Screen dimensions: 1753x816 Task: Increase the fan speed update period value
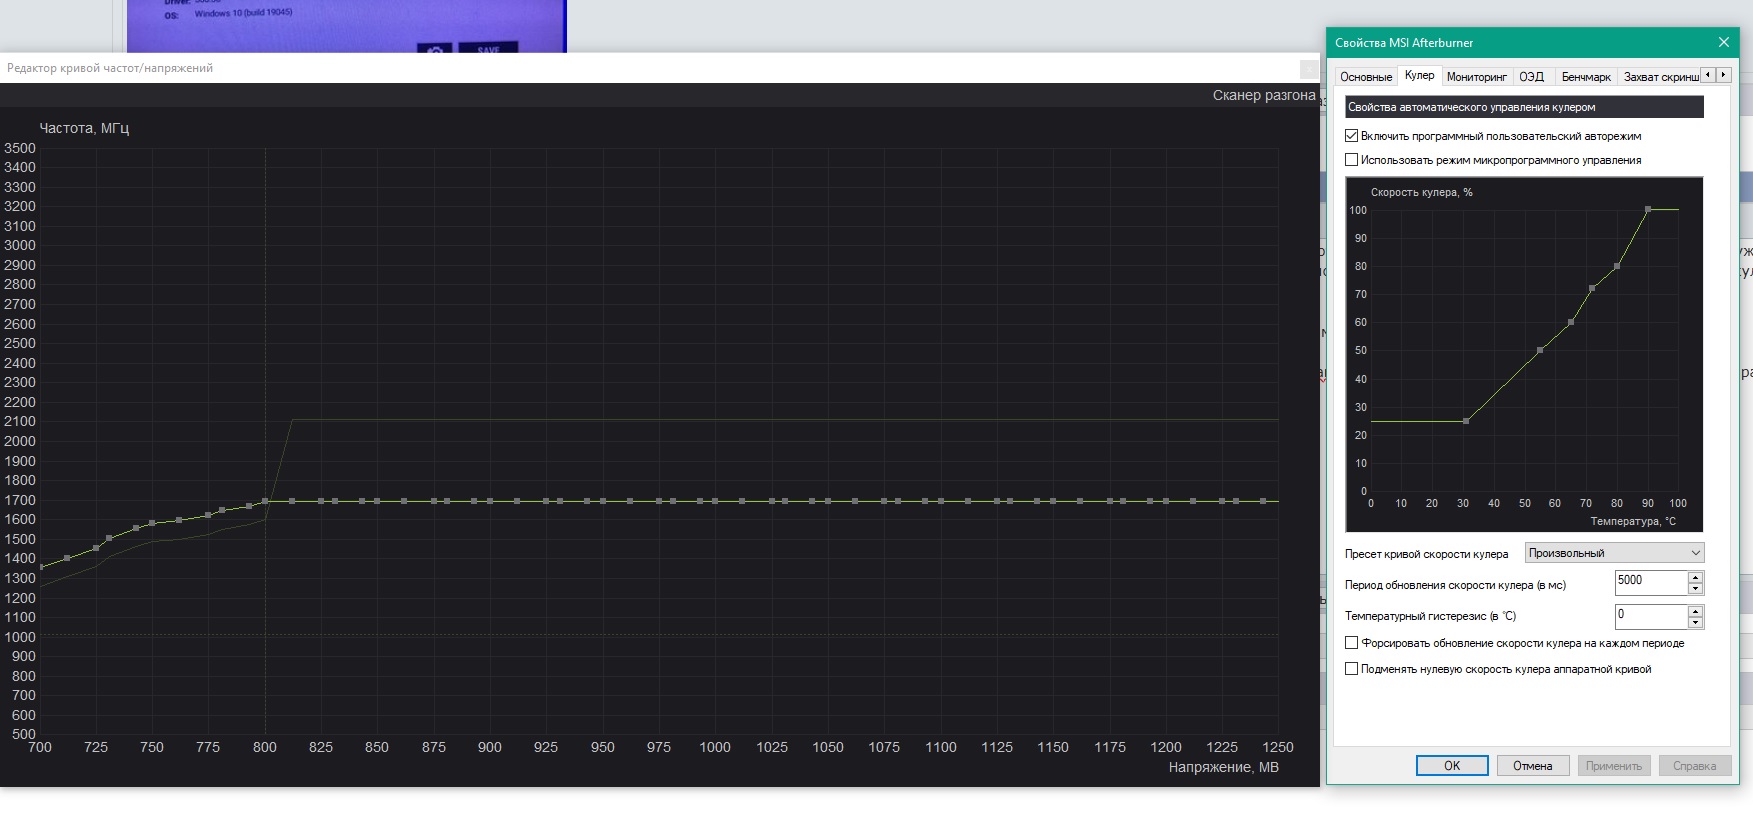tap(1695, 576)
